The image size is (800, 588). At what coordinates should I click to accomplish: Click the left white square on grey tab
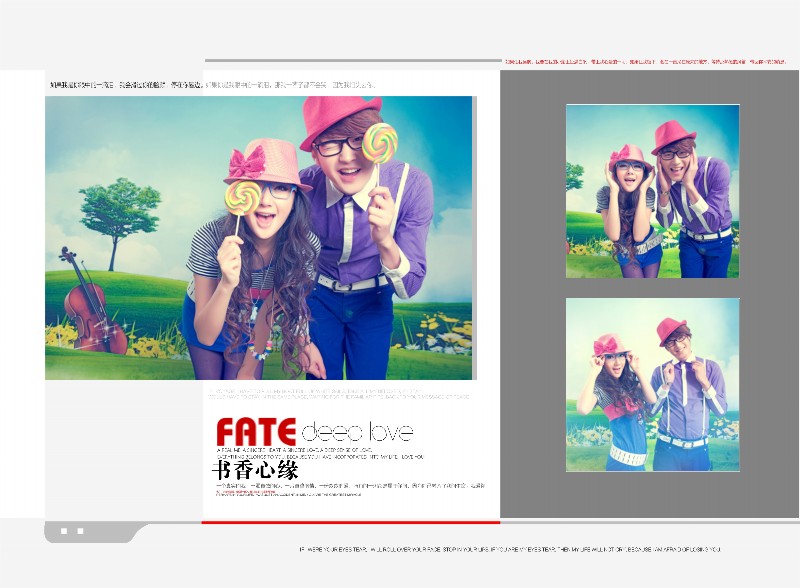pos(63,531)
